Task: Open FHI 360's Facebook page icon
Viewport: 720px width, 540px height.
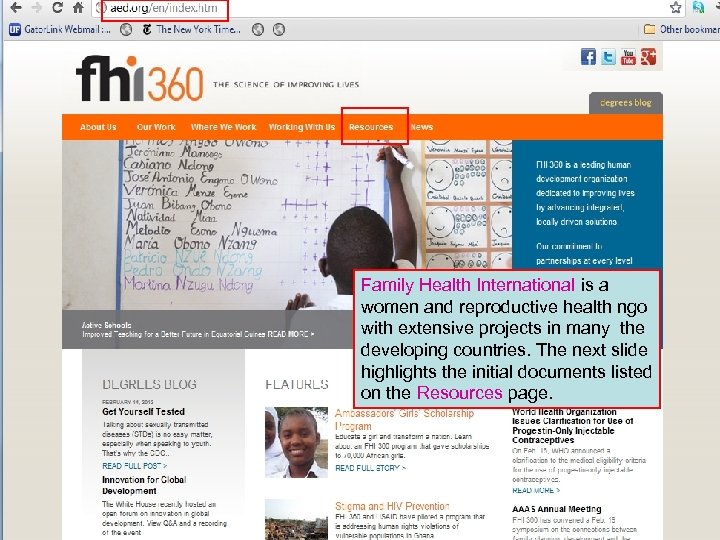Action: click(x=588, y=57)
